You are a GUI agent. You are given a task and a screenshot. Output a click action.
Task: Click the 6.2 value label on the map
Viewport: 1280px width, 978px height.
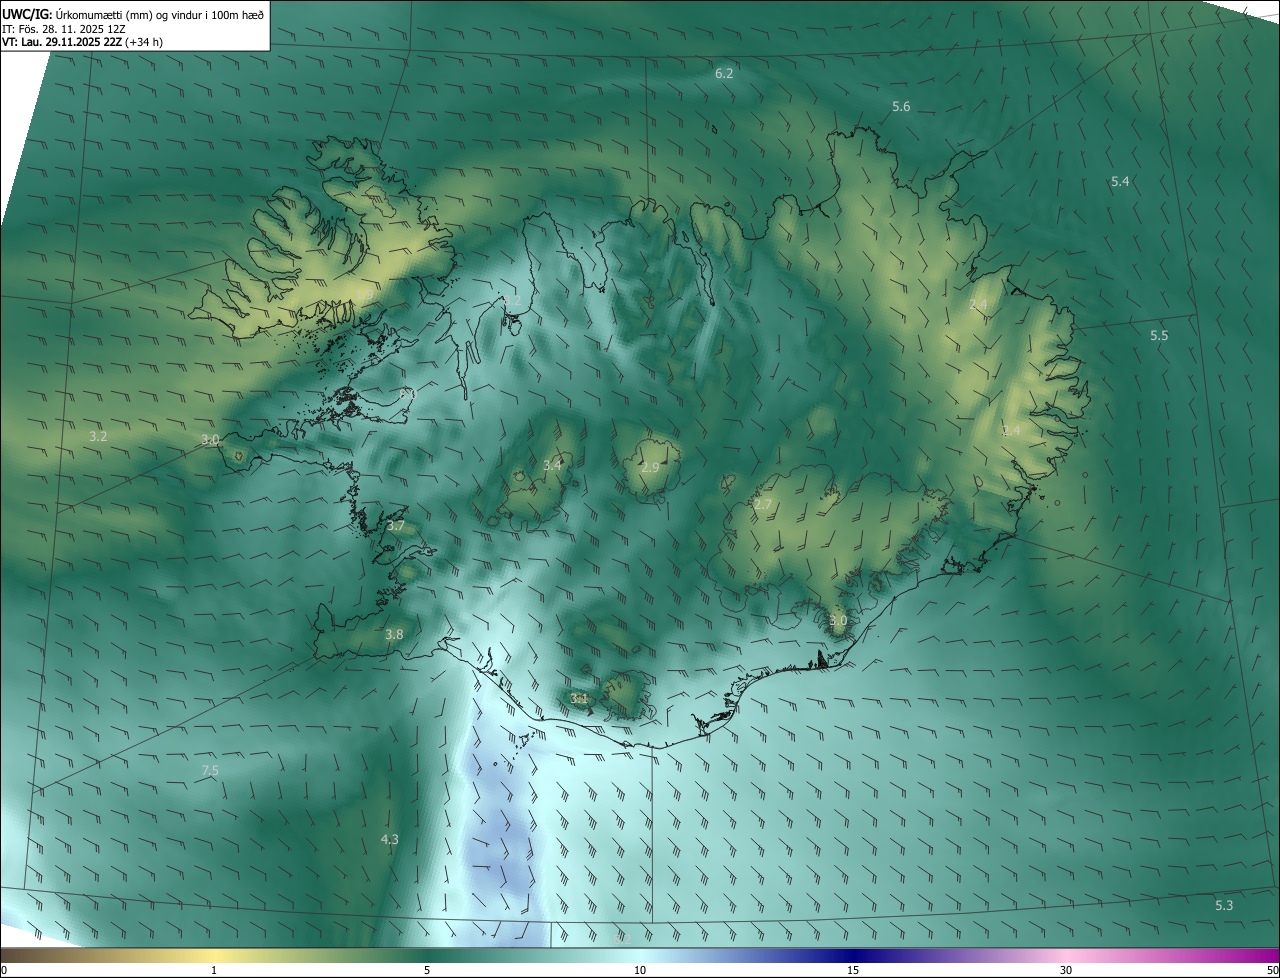(x=724, y=74)
